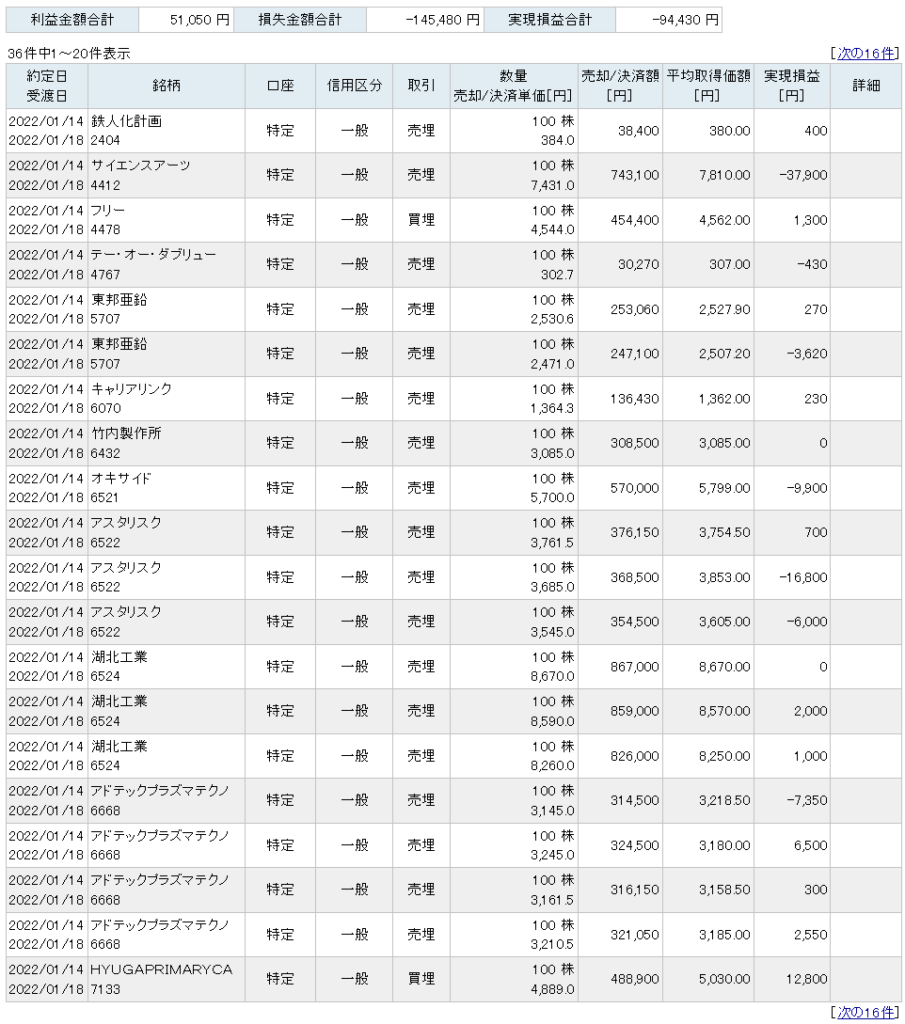Viewport: 905px width, 1024px height.
Task: Click the 7,810.00 average acquisition price
Action: tap(725, 175)
